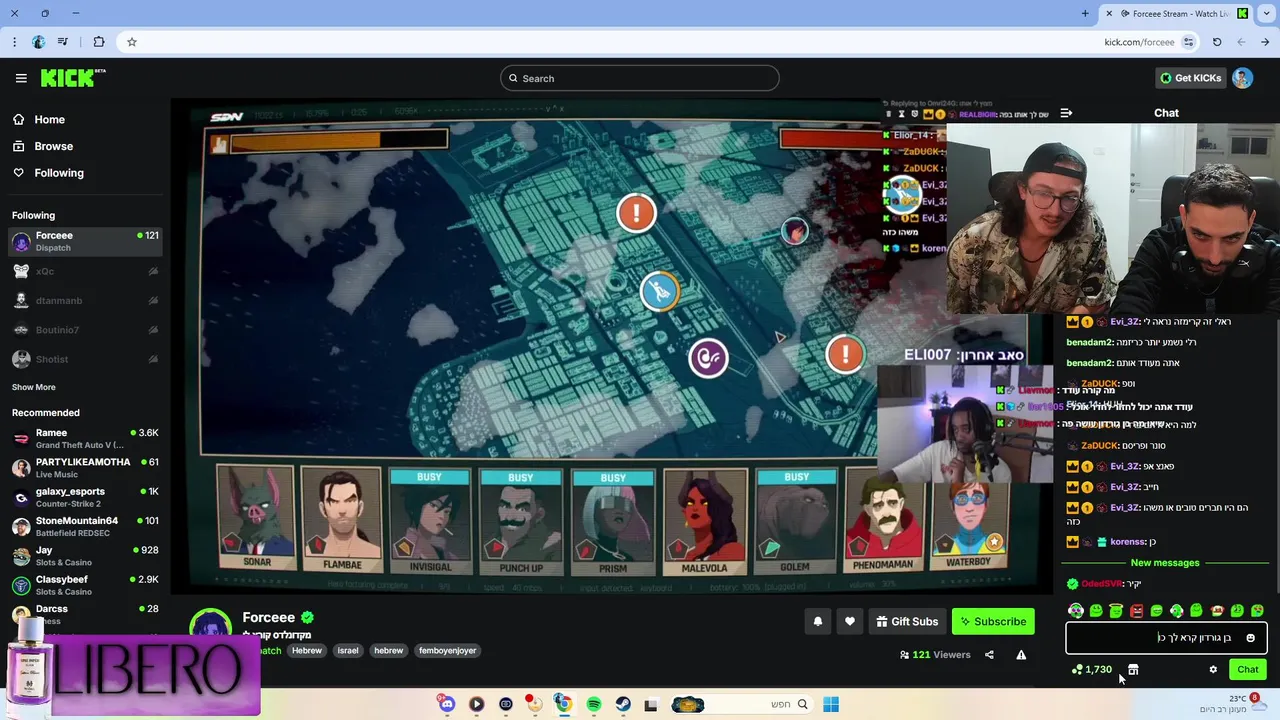Open the Windows Start menu
Image resolution: width=1280 pixels, height=720 pixels.
pyautogui.click(x=831, y=704)
